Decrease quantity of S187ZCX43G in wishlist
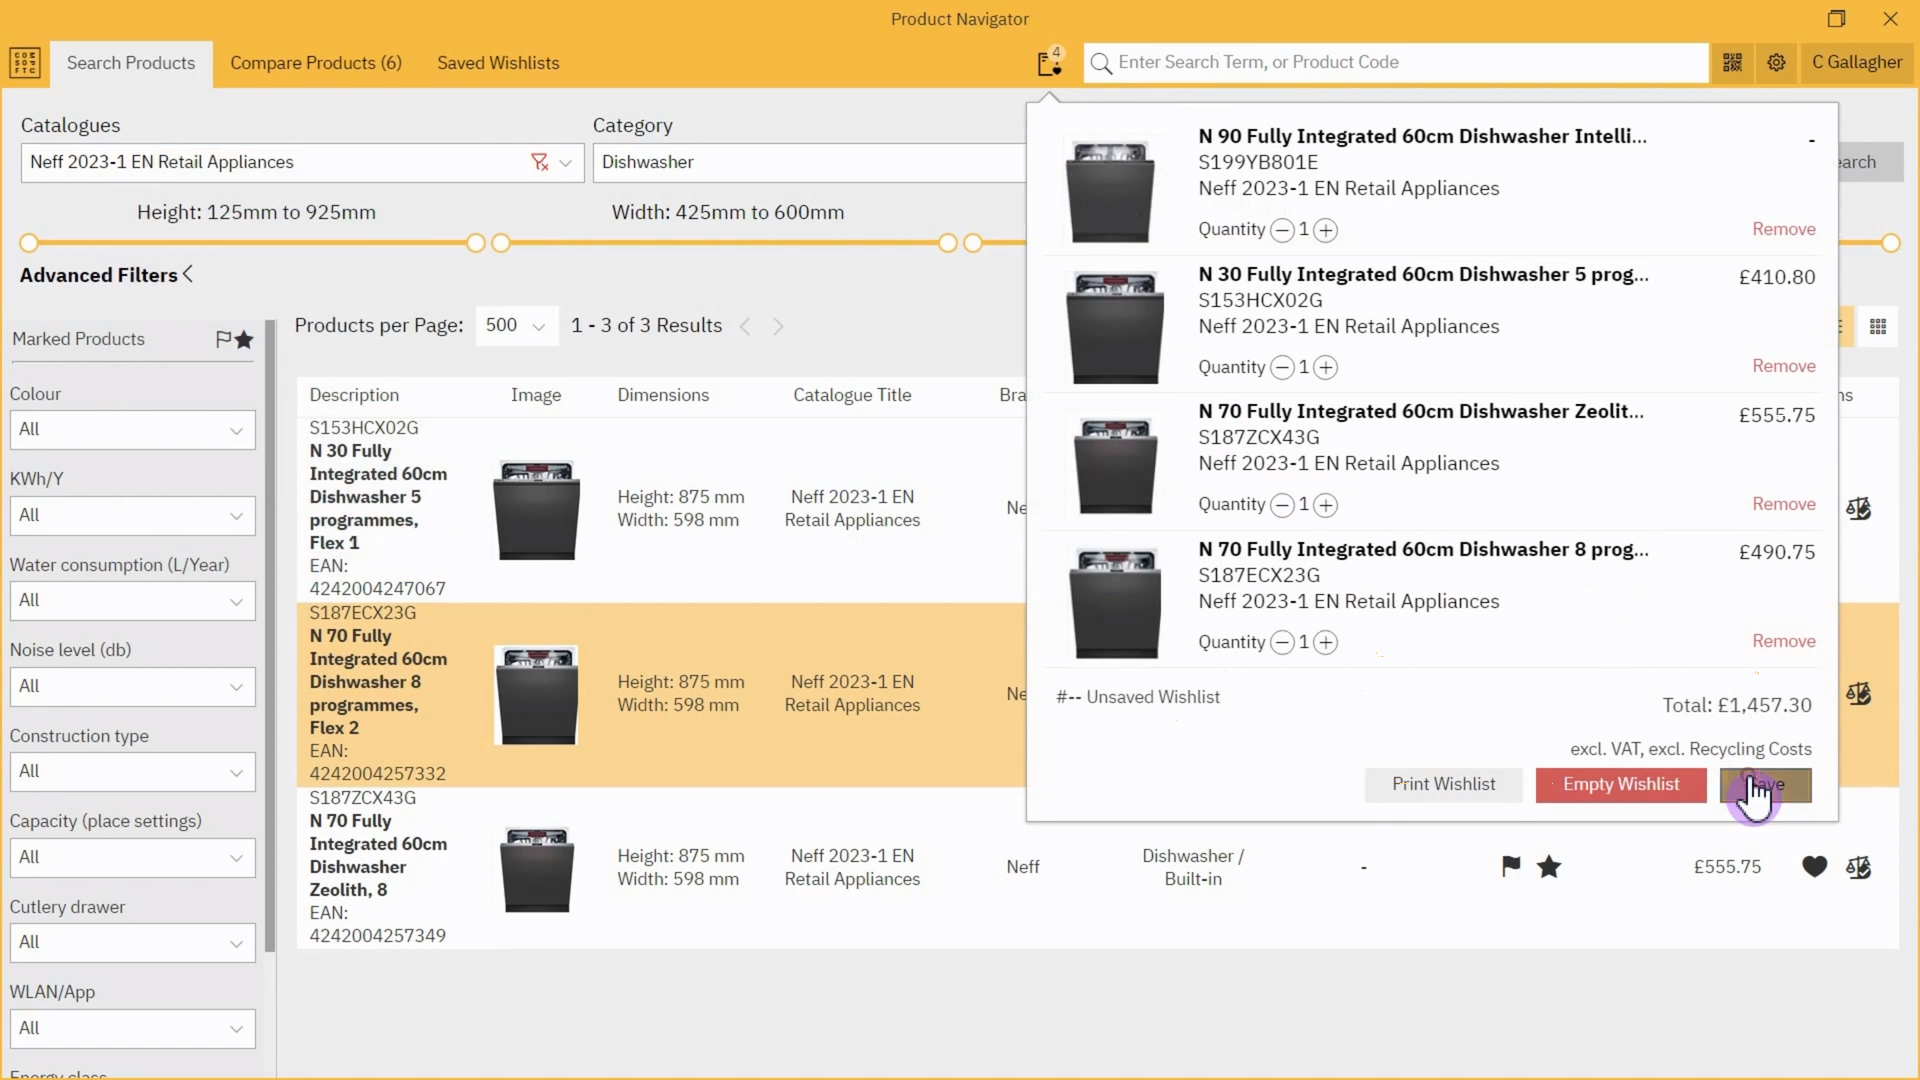The width and height of the screenshot is (1920, 1080). (1282, 505)
